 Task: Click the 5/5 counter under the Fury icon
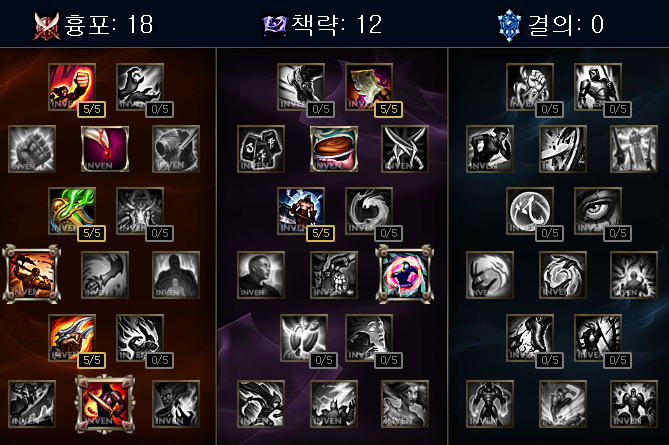pos(91,109)
